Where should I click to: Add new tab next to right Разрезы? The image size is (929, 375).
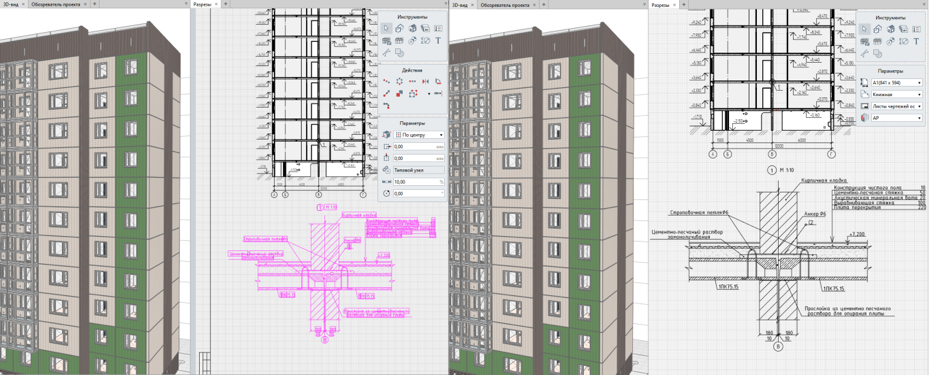coord(684,4)
